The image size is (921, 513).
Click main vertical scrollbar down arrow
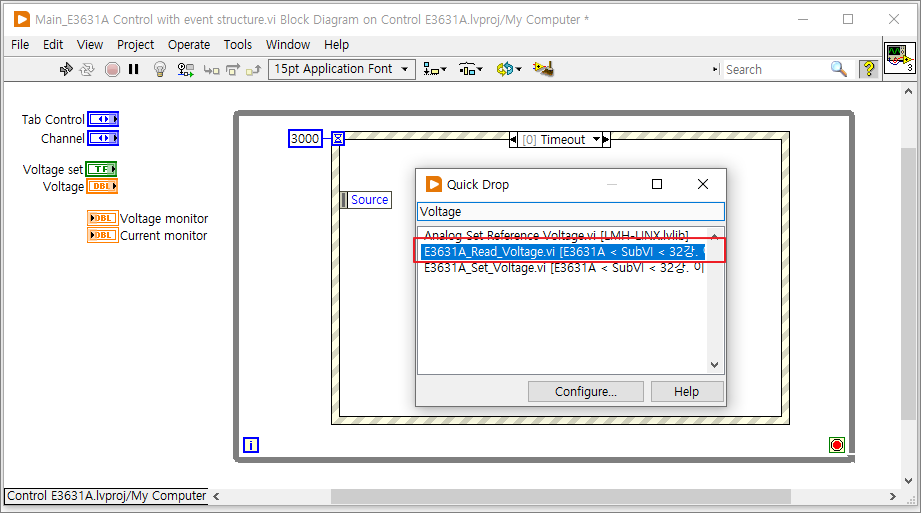[x=908, y=481]
